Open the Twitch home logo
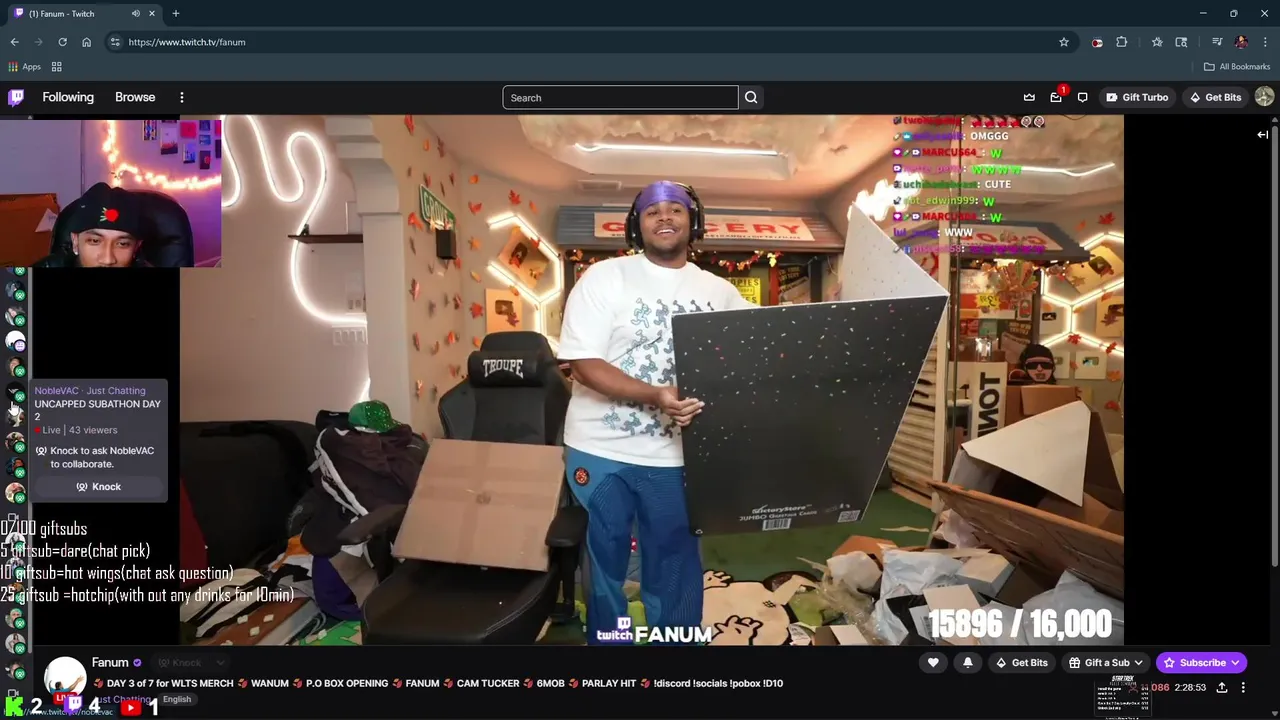 point(16,97)
